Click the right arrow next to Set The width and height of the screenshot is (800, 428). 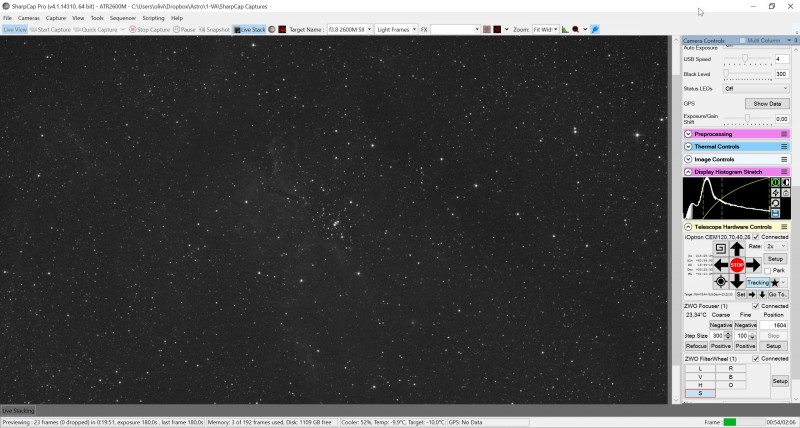tap(752, 295)
